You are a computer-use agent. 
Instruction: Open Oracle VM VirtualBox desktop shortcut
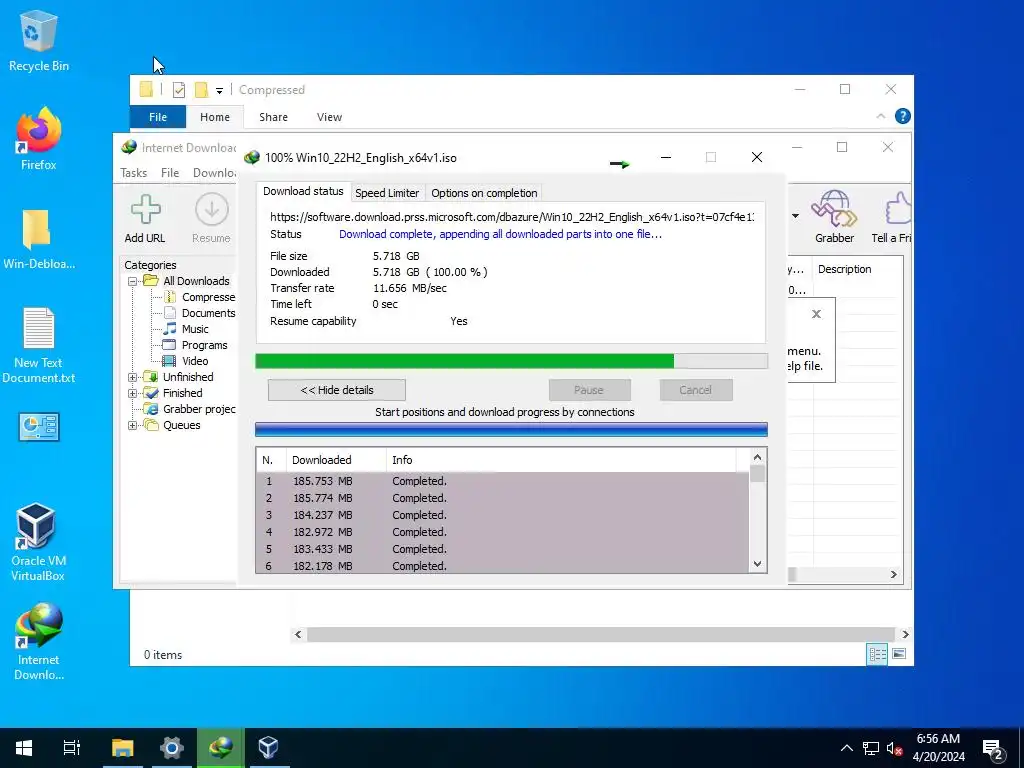click(x=38, y=541)
